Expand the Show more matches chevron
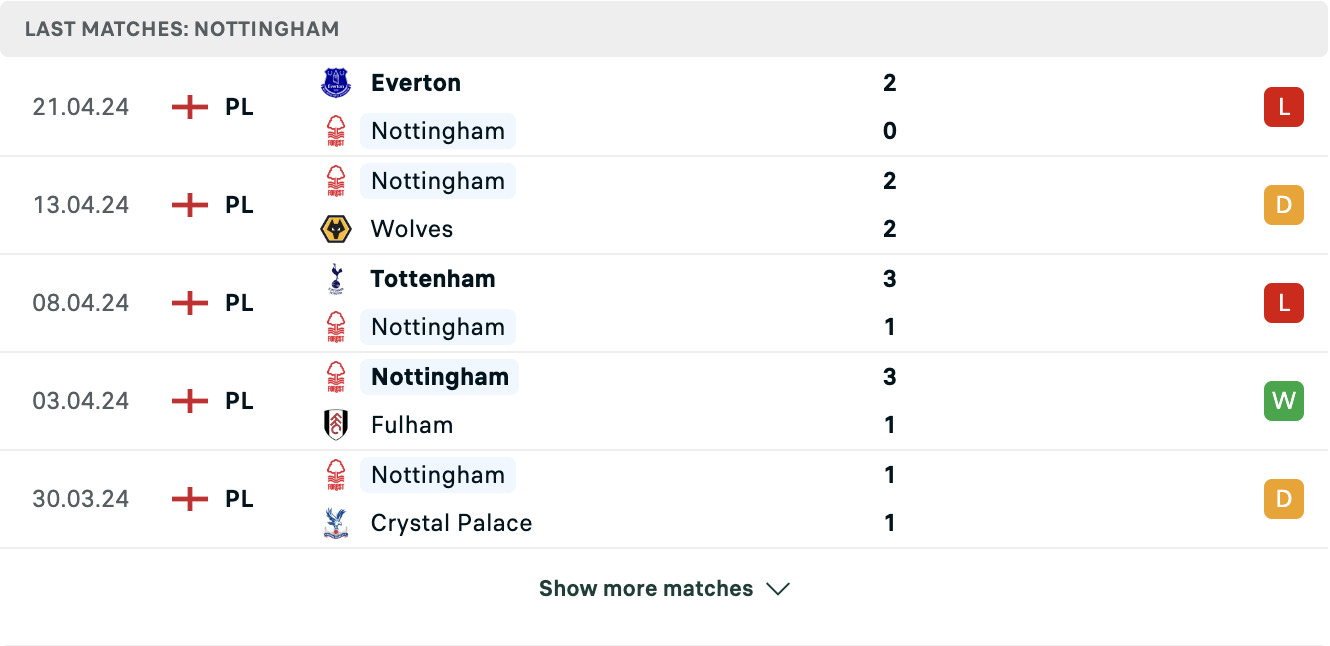Screen dimensions: 1330x646 778,589
